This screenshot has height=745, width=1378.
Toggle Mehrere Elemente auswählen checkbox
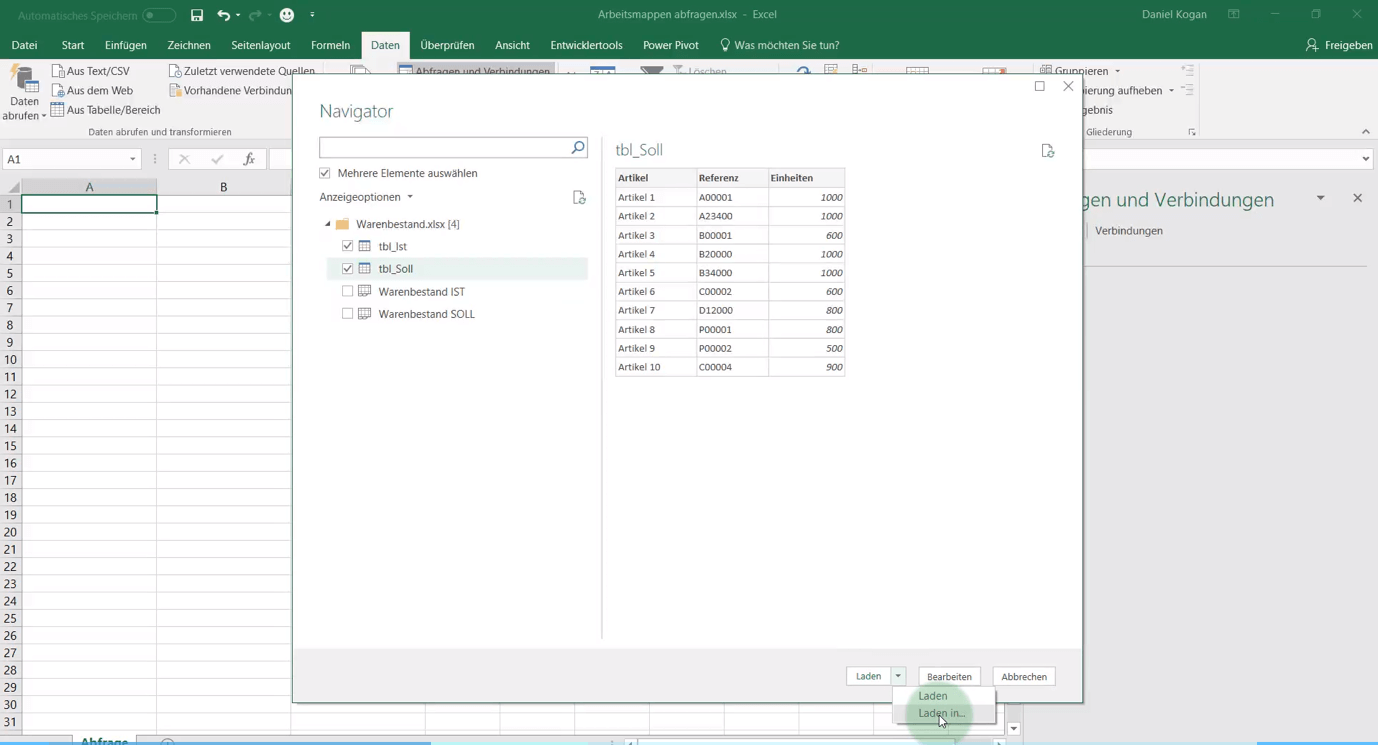pyautogui.click(x=325, y=173)
